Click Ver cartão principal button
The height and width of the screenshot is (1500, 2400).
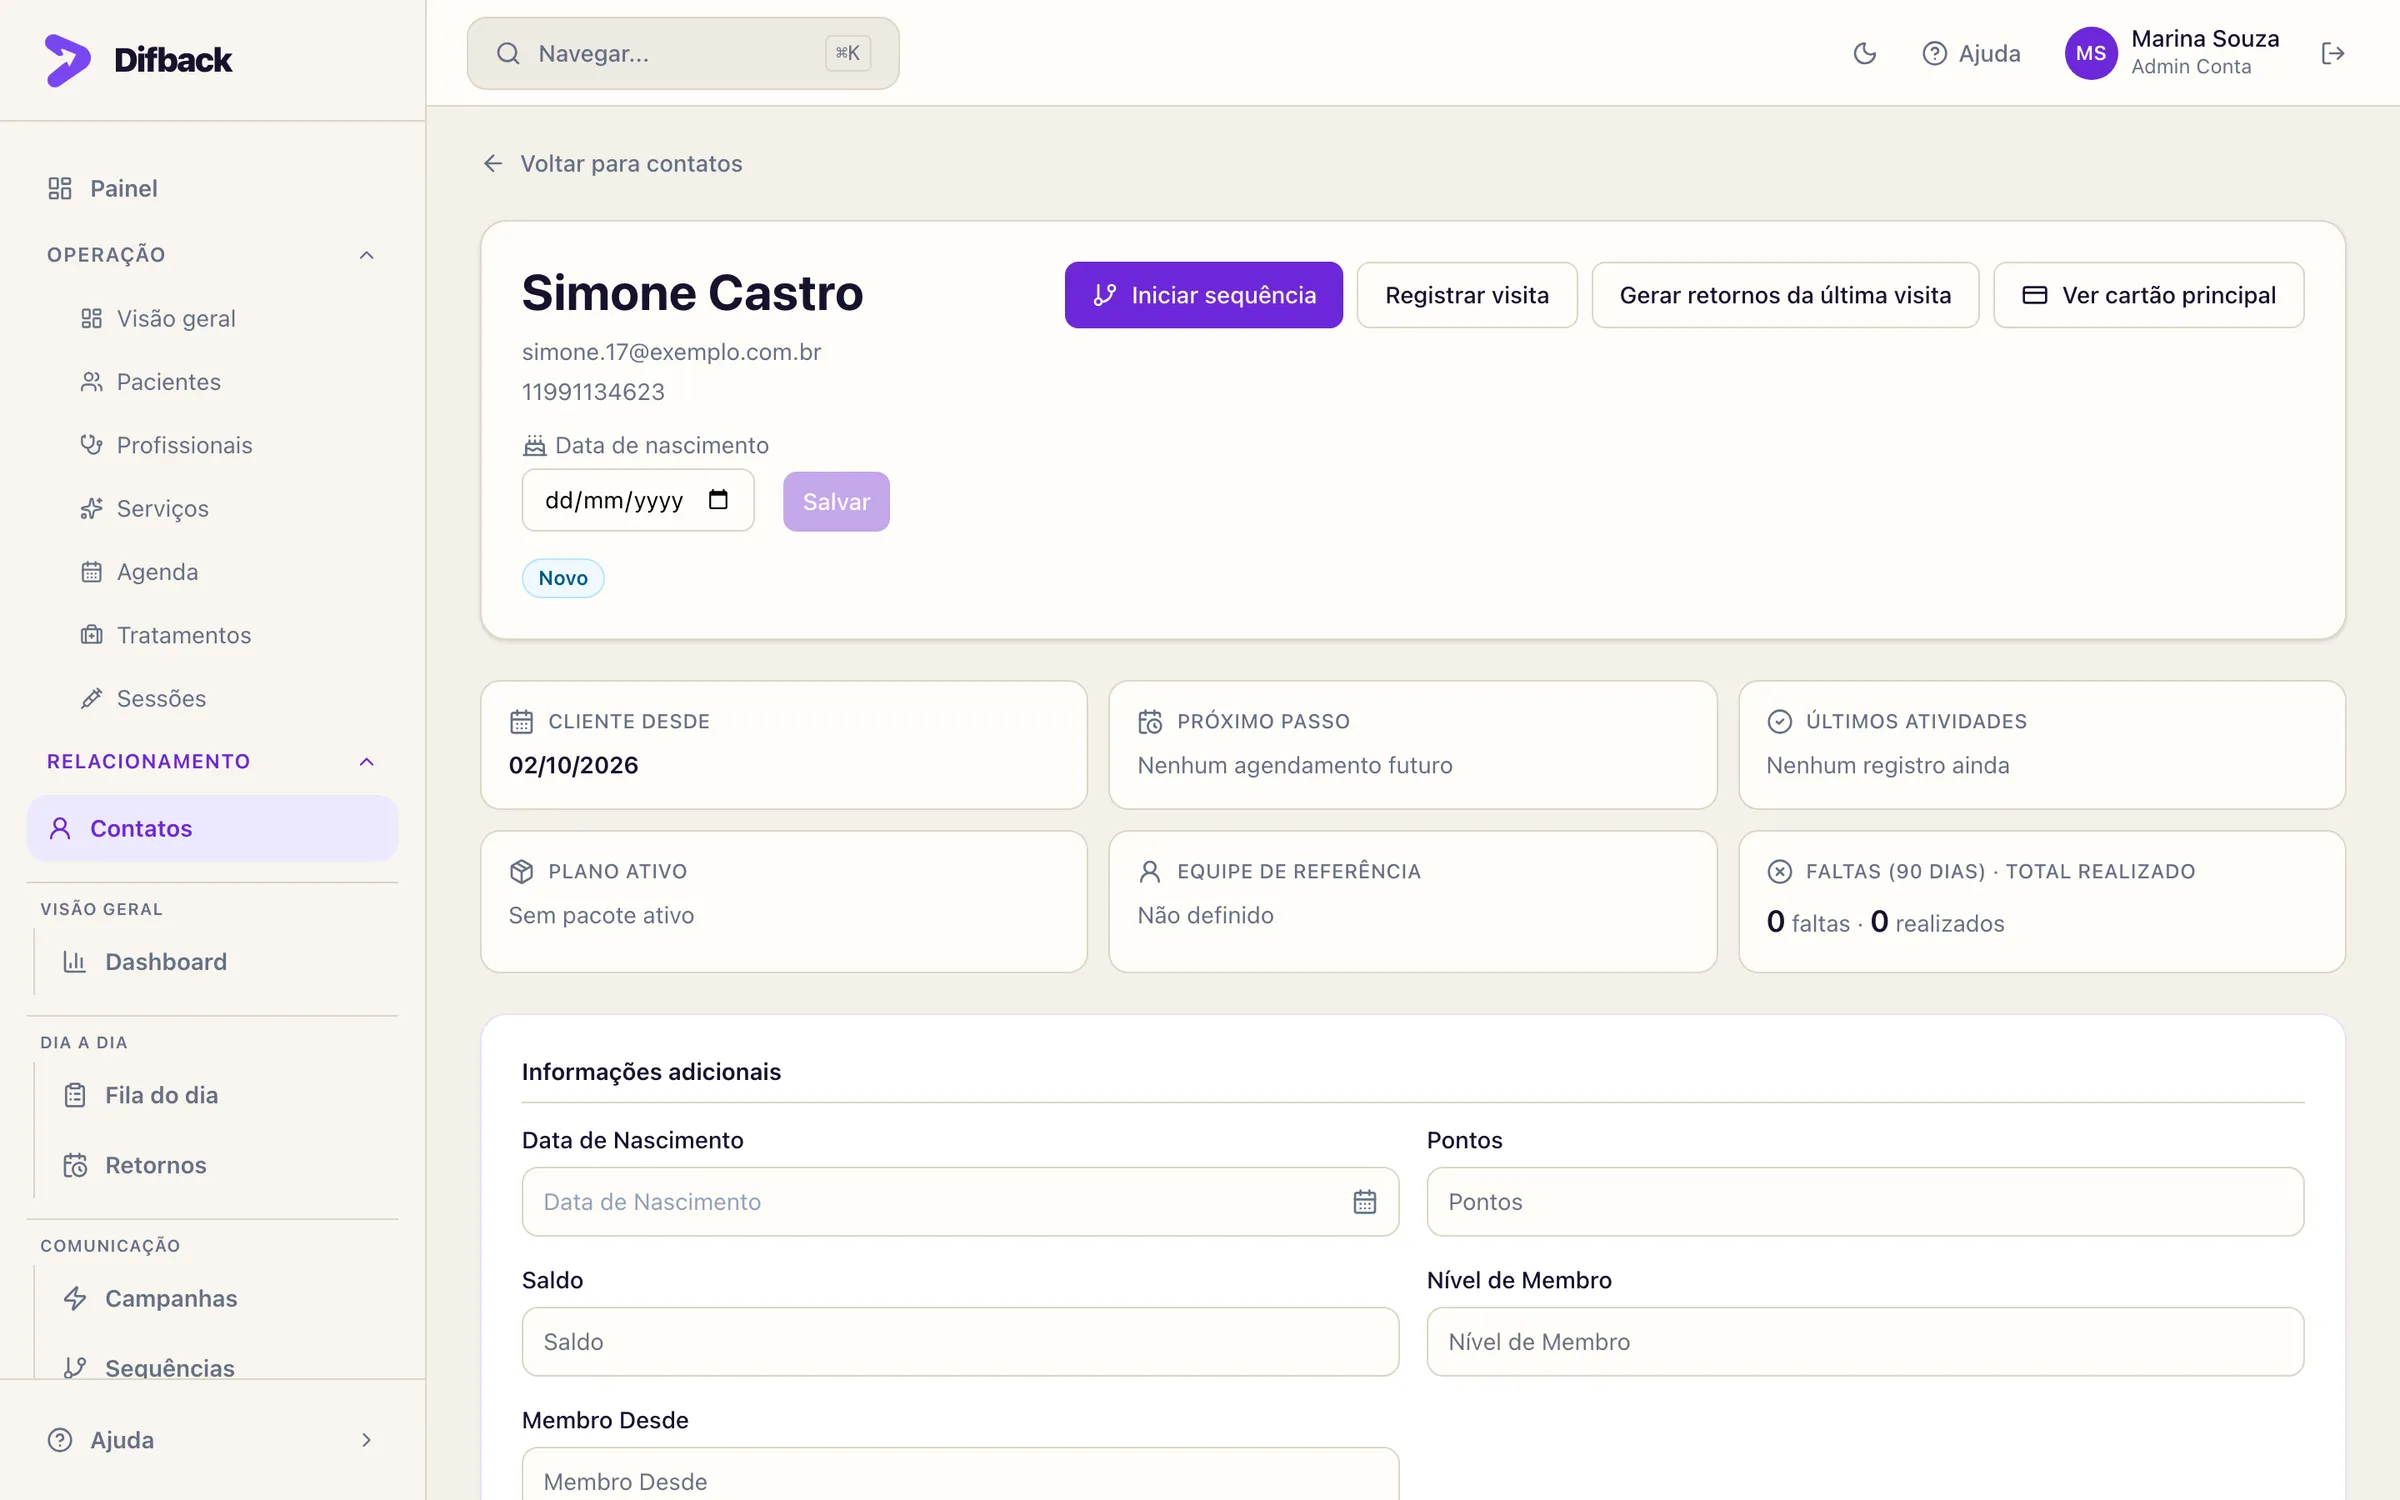(x=2149, y=295)
